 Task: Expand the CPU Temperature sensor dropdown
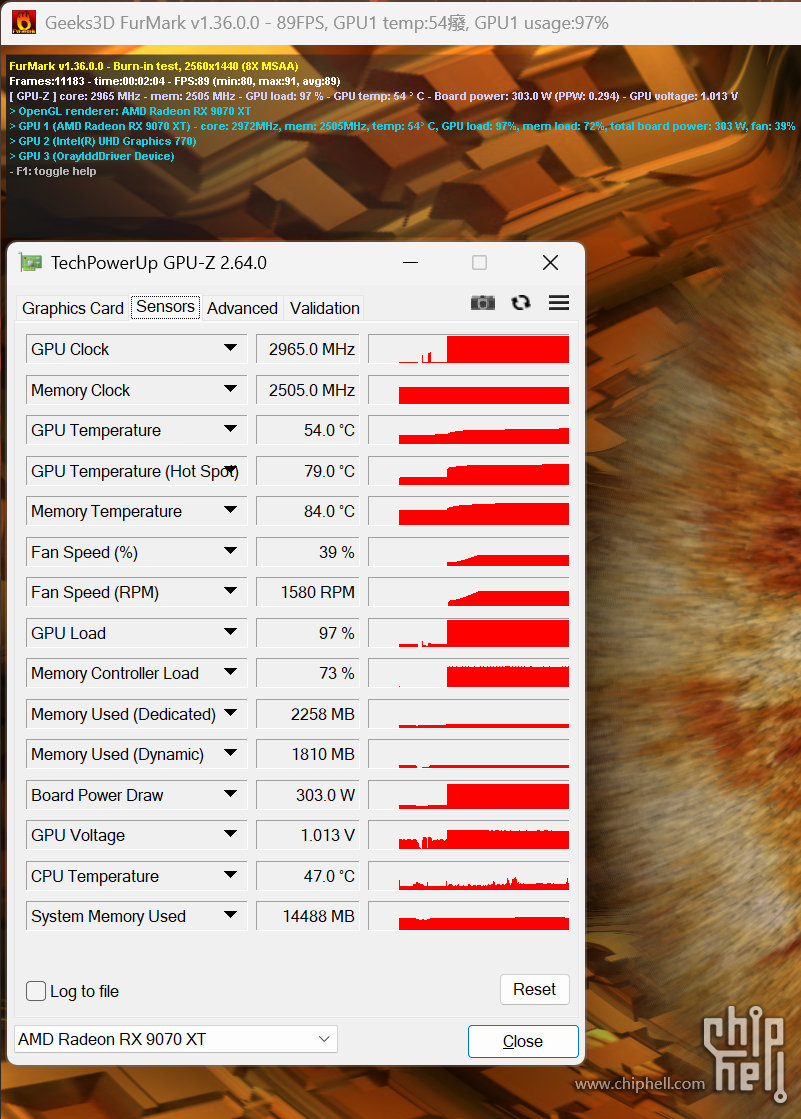tap(230, 875)
